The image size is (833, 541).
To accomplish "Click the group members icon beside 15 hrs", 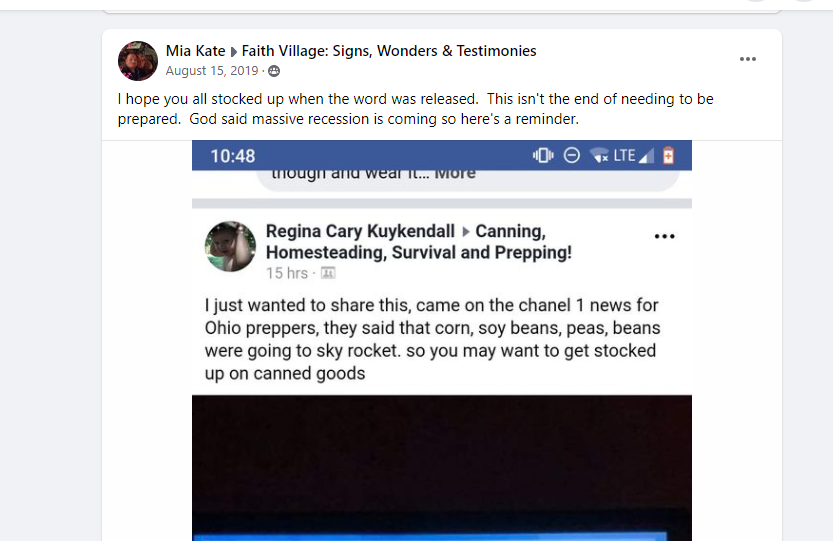I will tap(328, 273).
